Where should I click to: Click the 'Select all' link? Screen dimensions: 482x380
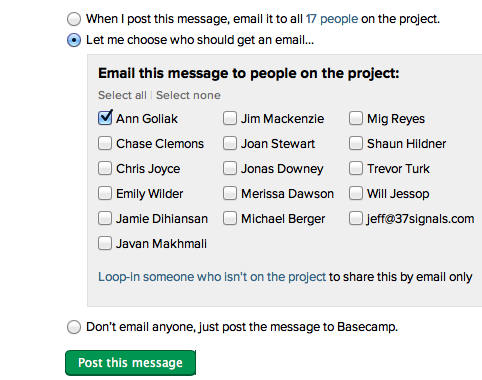coord(122,95)
